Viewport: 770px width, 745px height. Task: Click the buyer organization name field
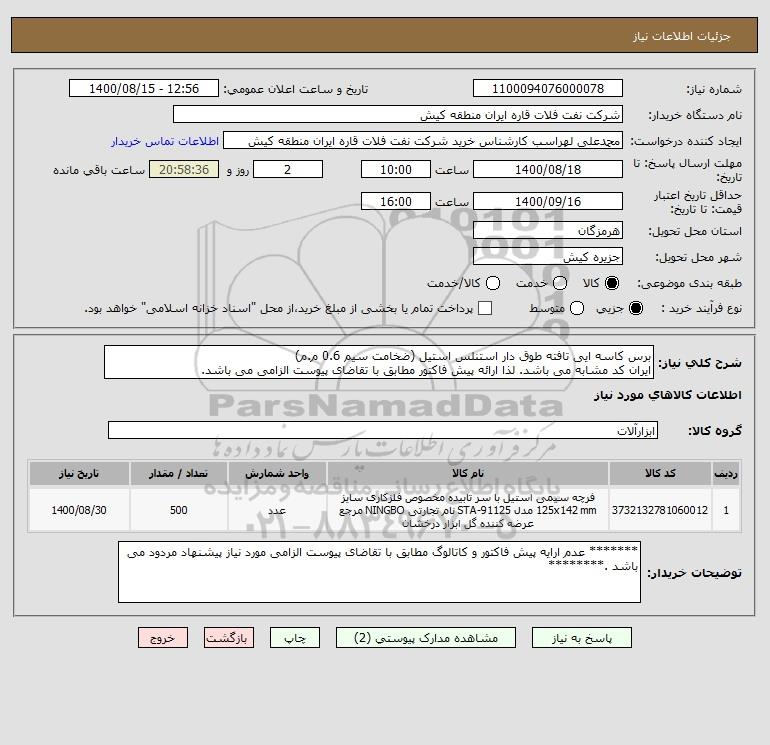coord(398,114)
